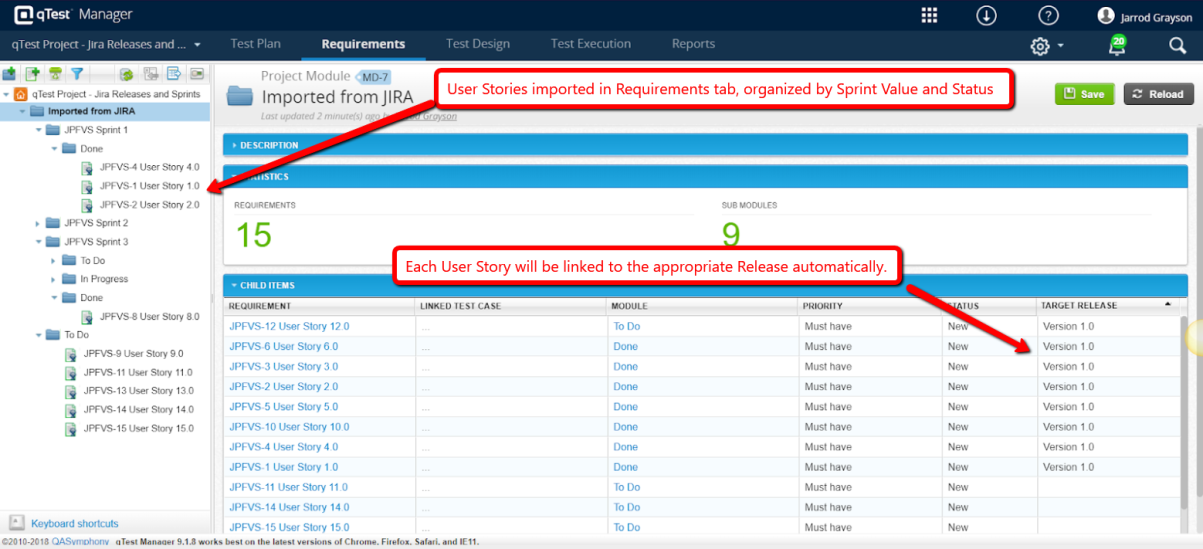Select JPFVS-2 User Story 2.0 in tree
Screen dimensions: 1203x549
149,204
